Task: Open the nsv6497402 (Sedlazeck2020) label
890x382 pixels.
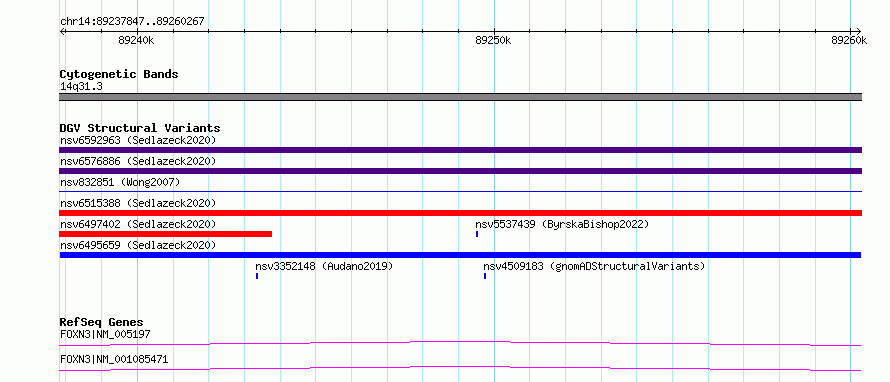Action: [138, 224]
